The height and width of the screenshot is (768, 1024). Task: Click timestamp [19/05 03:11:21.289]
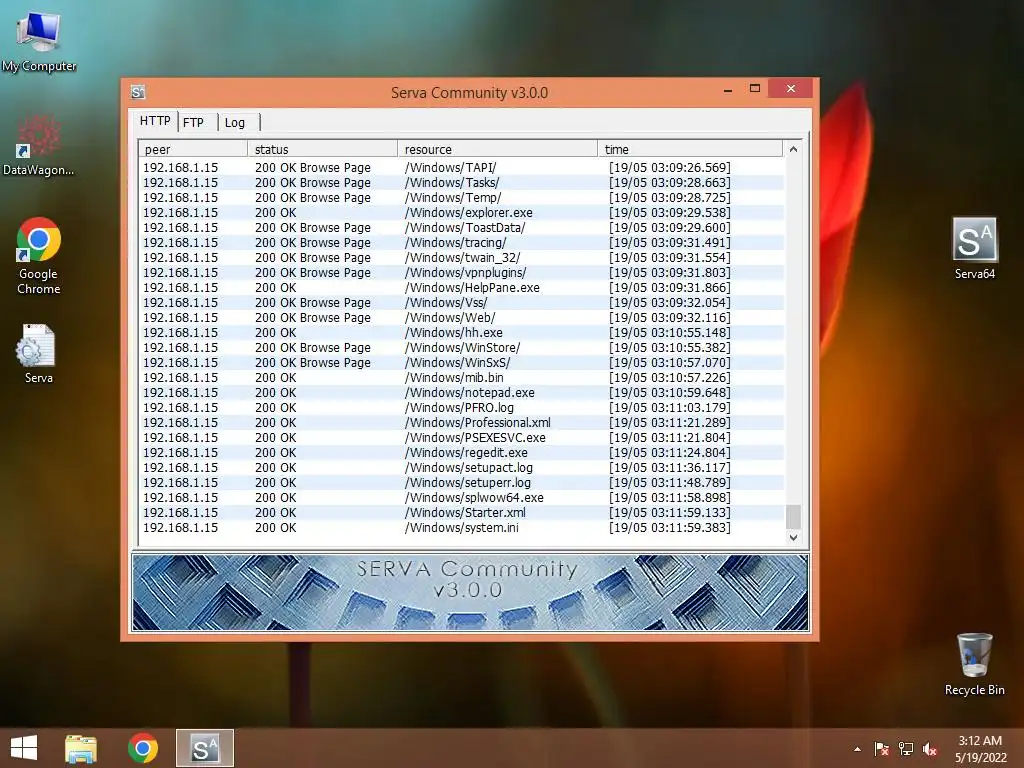point(670,423)
